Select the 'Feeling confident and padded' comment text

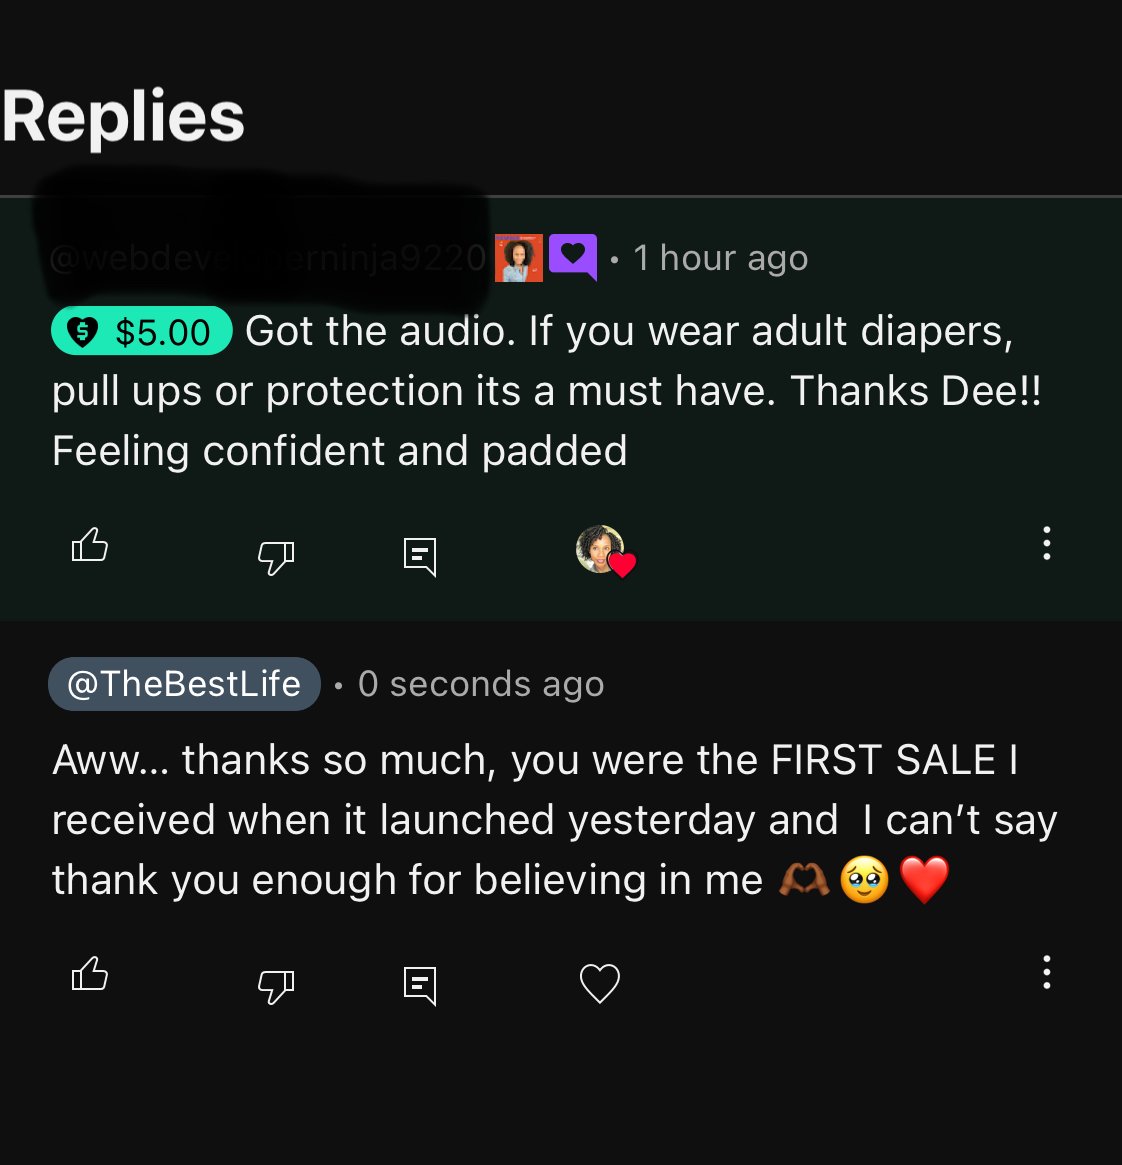click(340, 451)
